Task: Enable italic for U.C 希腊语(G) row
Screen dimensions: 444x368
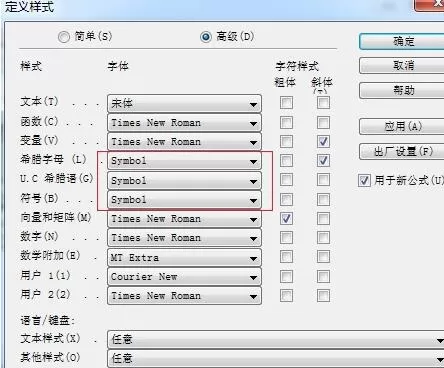Action: 323,180
